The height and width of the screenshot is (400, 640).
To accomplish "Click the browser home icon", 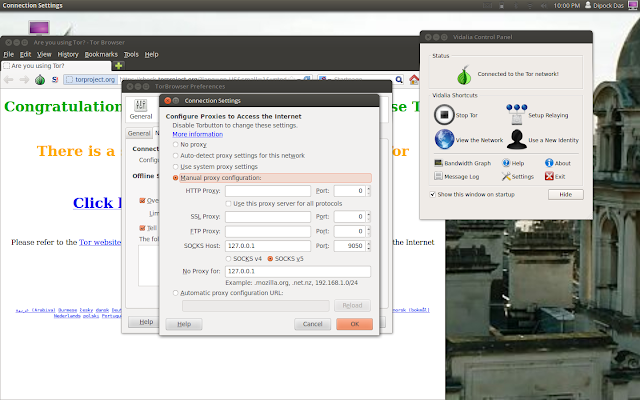I will [414, 80].
